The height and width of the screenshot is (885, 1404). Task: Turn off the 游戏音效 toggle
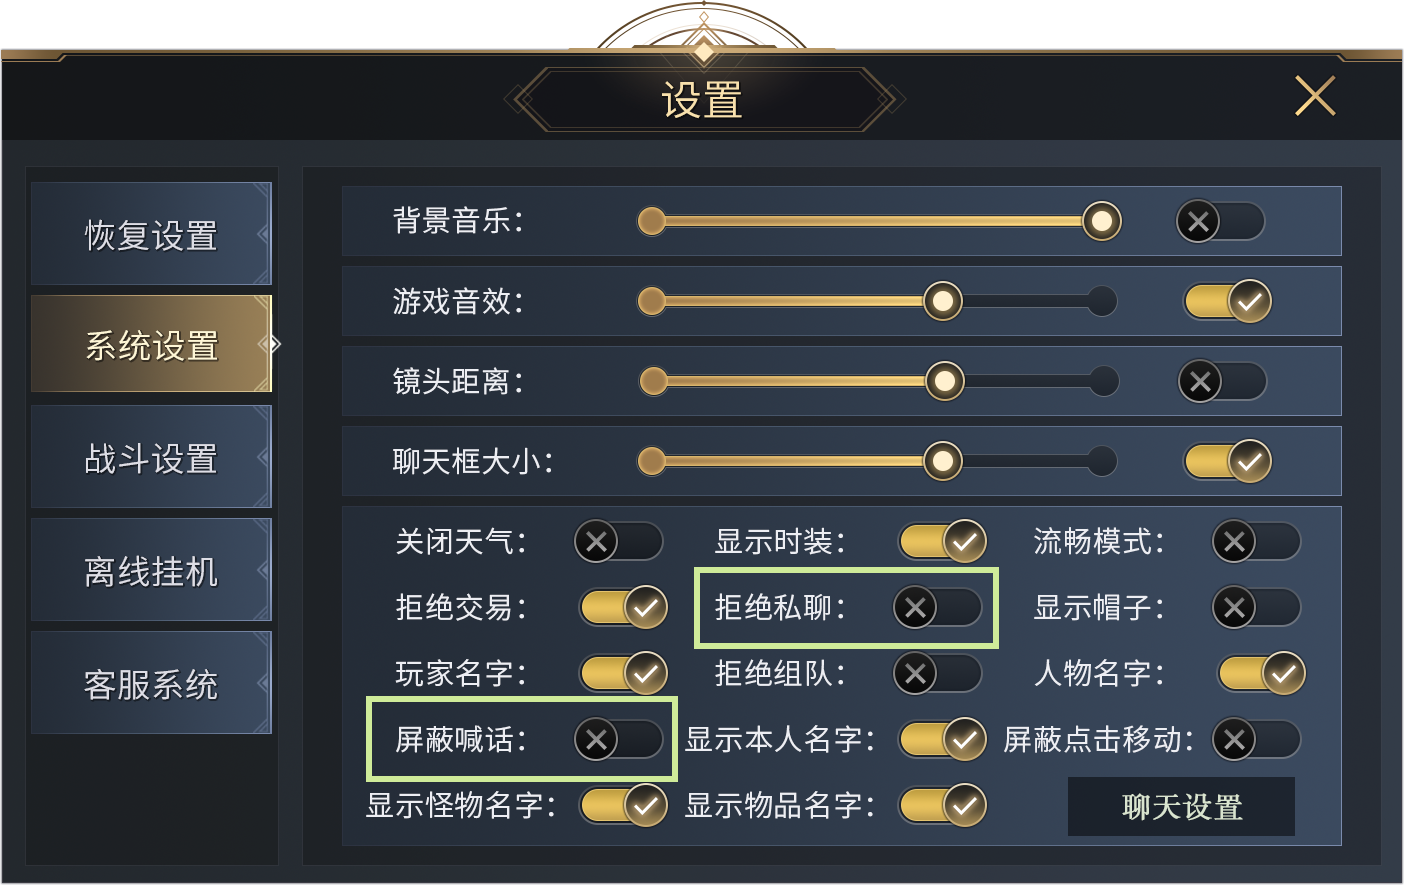1227,301
